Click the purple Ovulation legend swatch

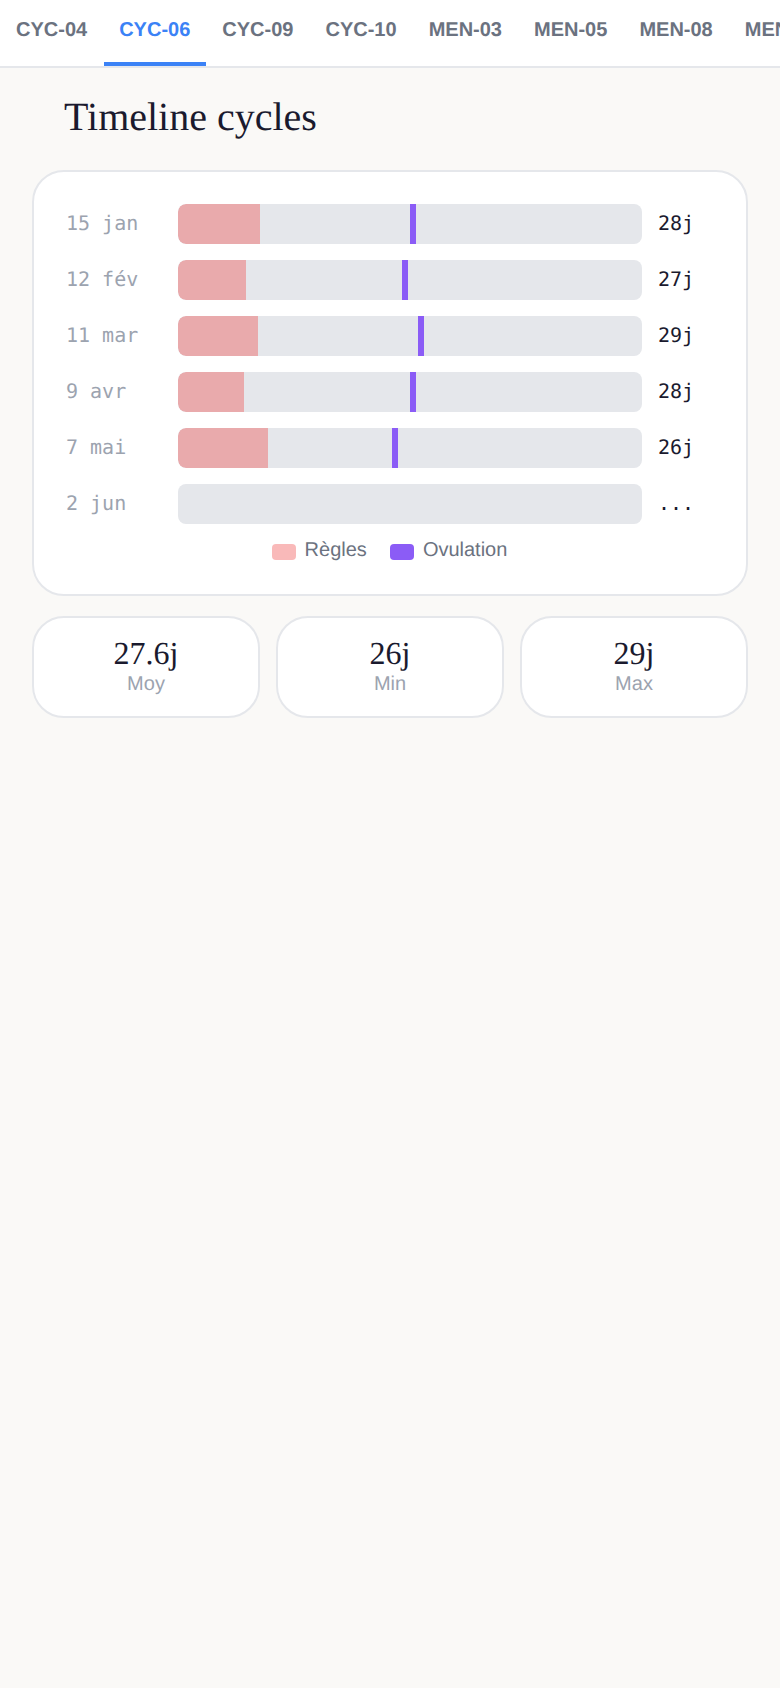[402, 551]
